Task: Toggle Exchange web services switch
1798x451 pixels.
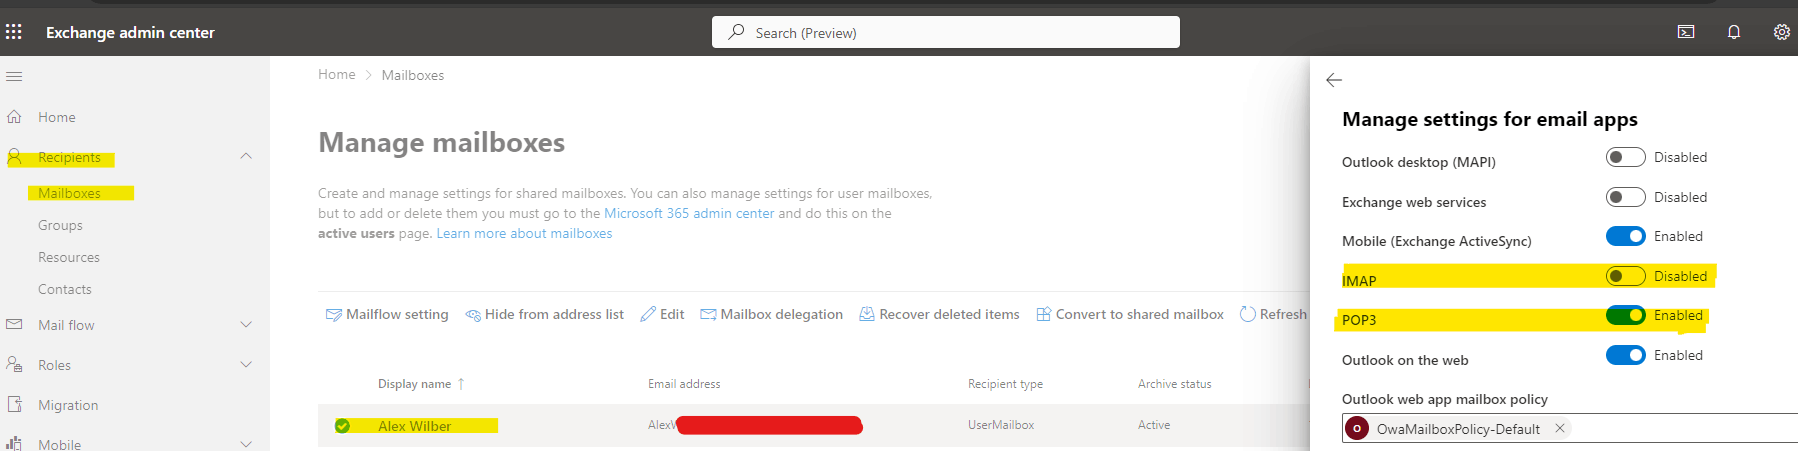Action: click(x=1626, y=197)
